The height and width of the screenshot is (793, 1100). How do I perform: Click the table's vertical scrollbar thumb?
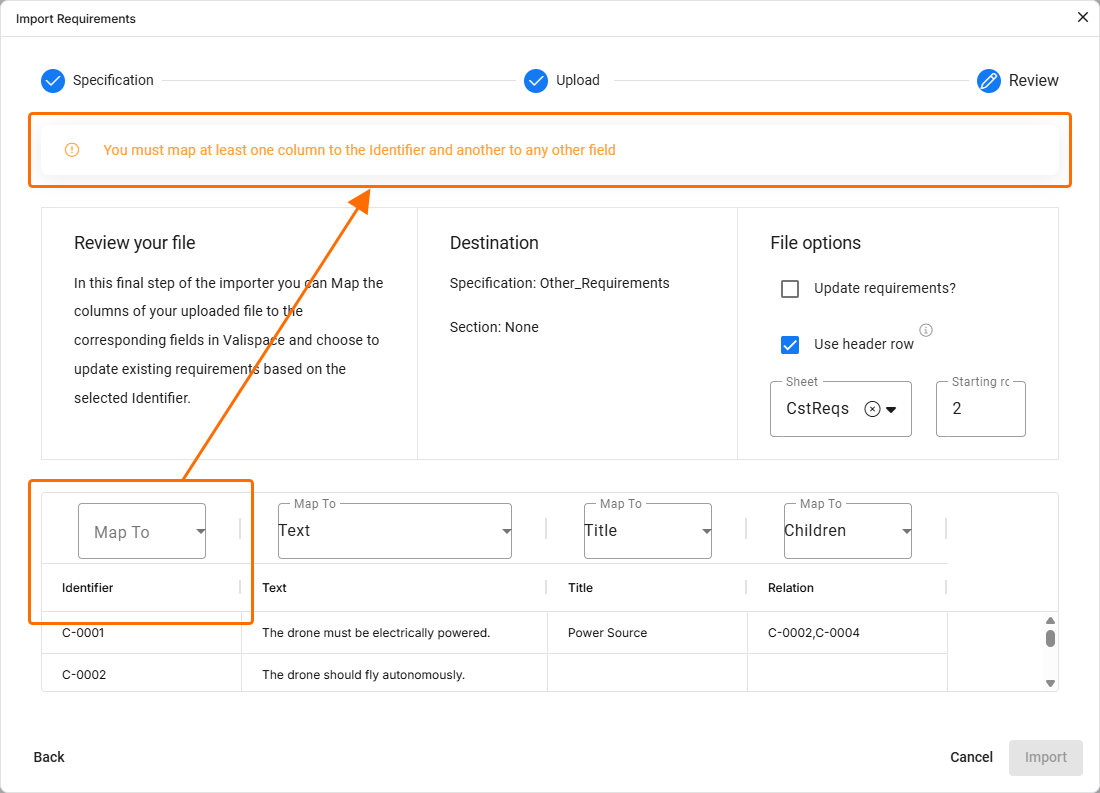click(1050, 638)
